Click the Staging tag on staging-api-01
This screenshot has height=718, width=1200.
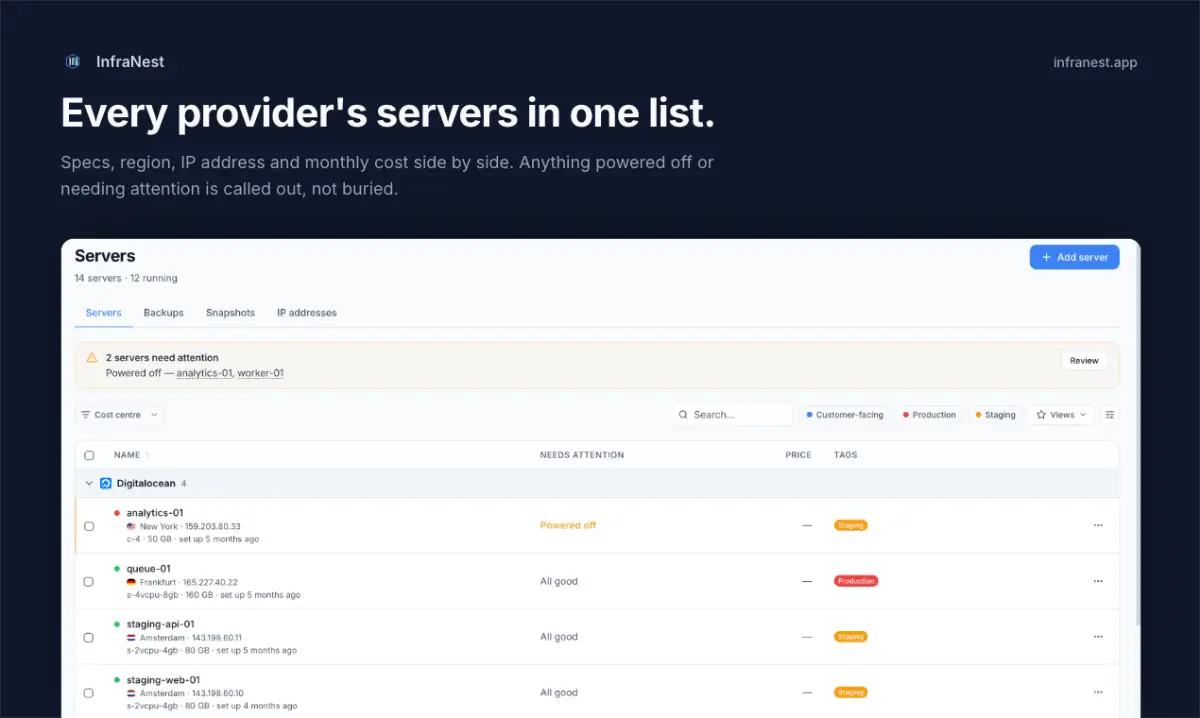[851, 636]
